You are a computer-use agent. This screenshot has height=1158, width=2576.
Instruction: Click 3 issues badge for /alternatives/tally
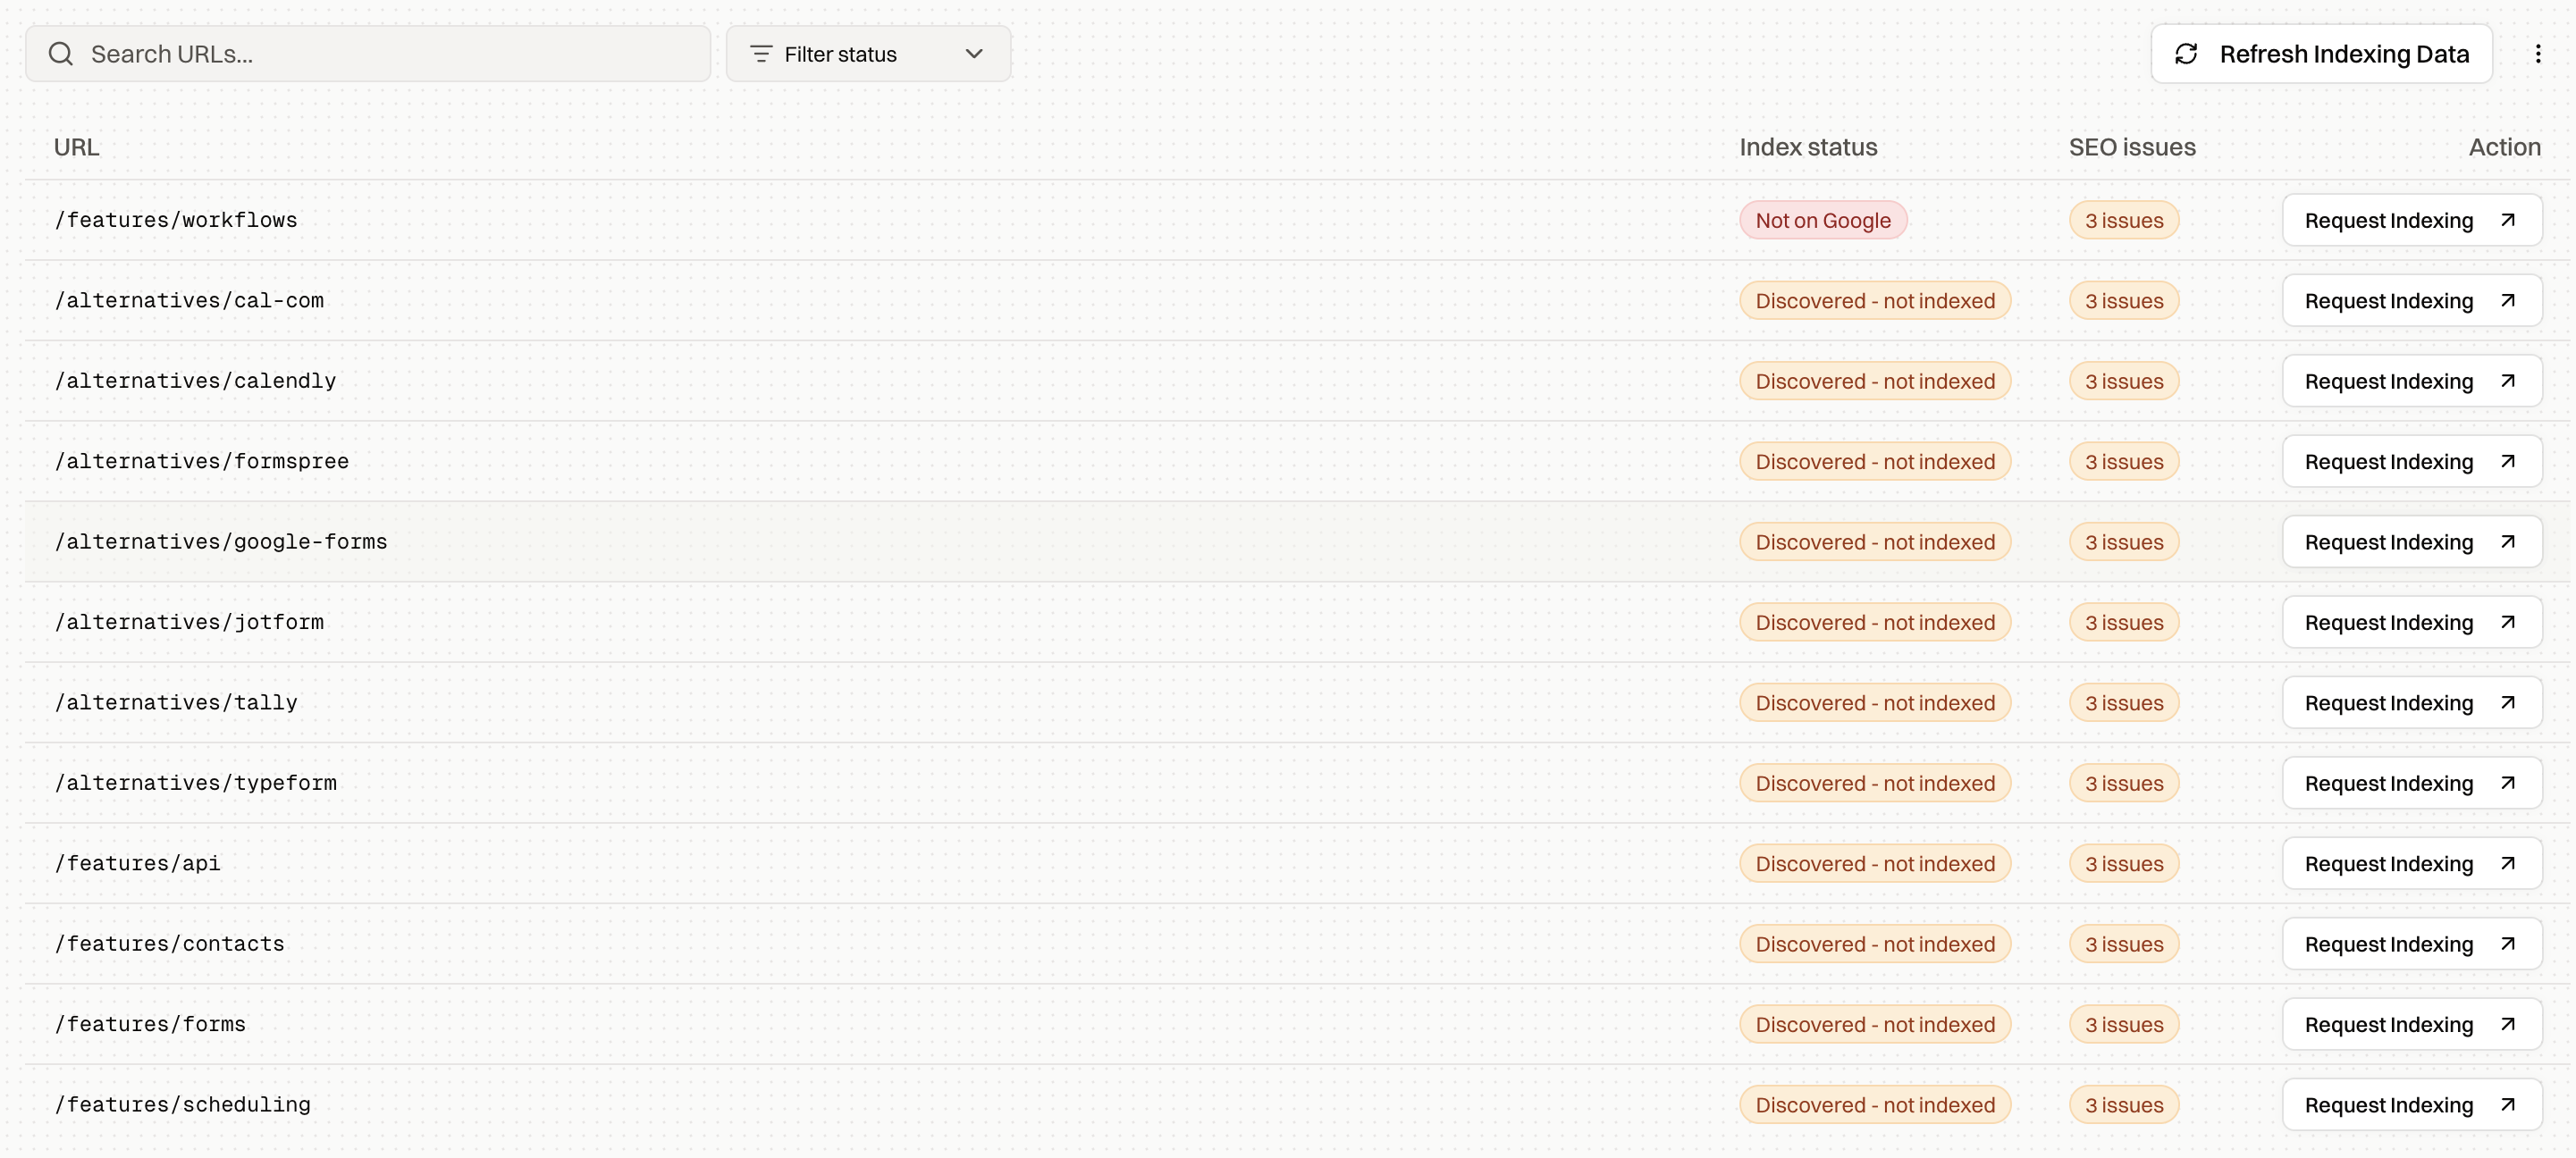2124,703
